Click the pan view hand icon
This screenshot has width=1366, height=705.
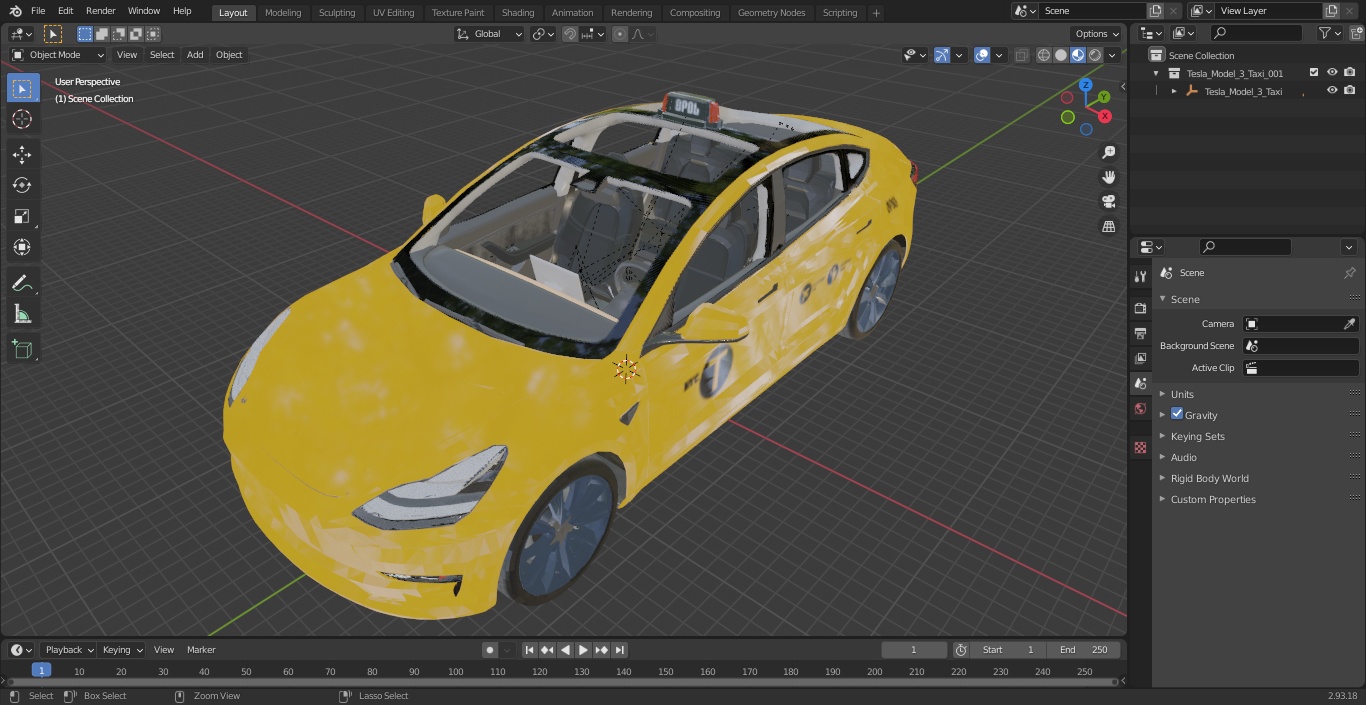pos(1108,177)
